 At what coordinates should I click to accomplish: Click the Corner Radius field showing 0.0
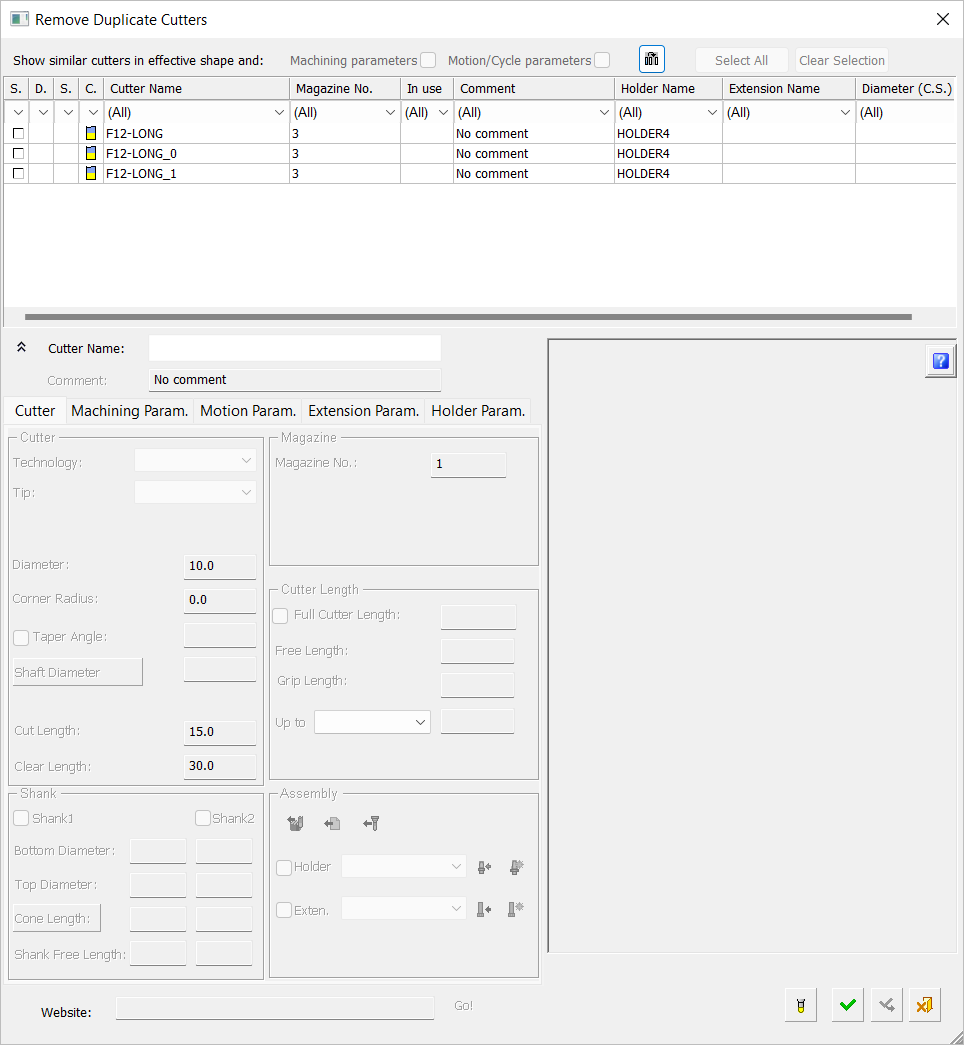220,600
